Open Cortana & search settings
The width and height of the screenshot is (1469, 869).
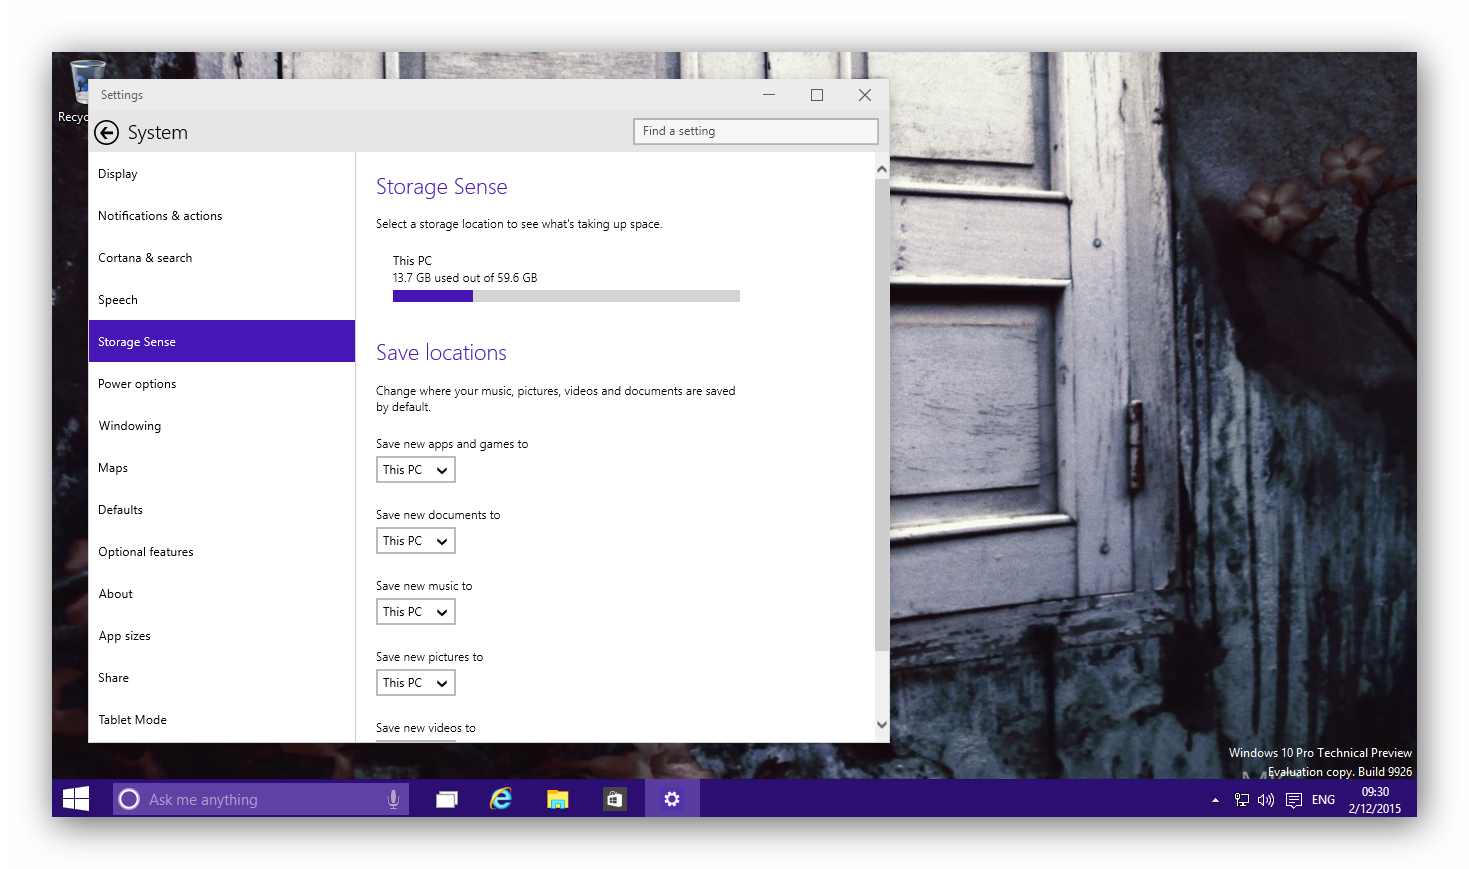pyautogui.click(x=222, y=258)
